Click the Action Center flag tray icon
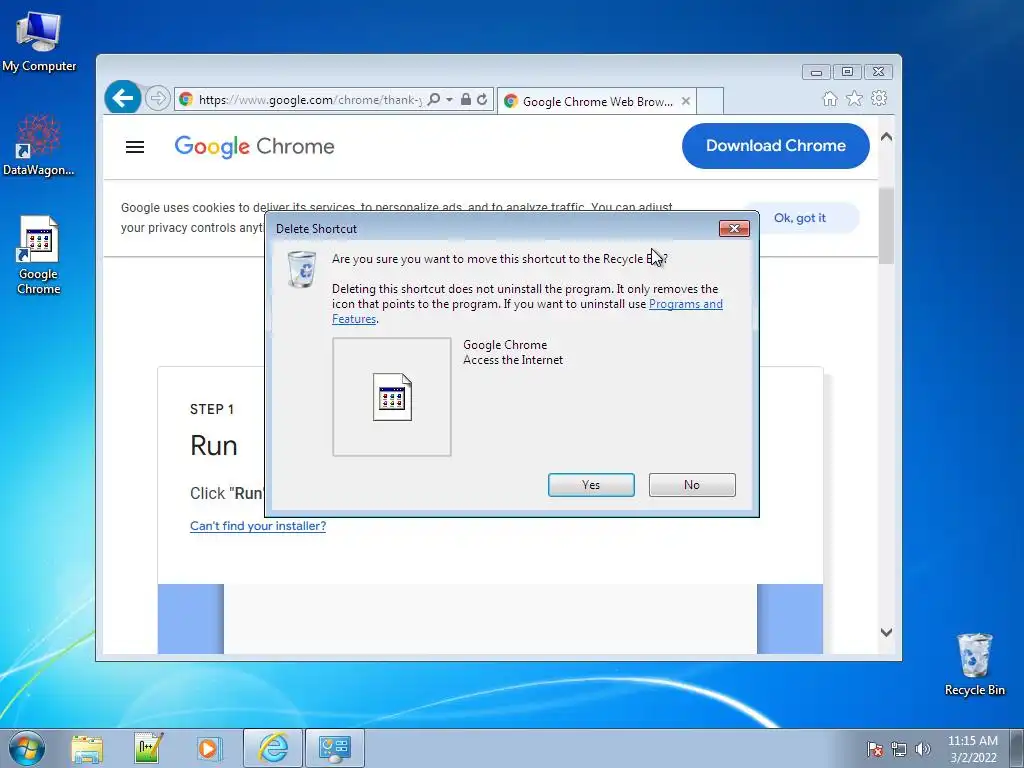 pos(875,749)
